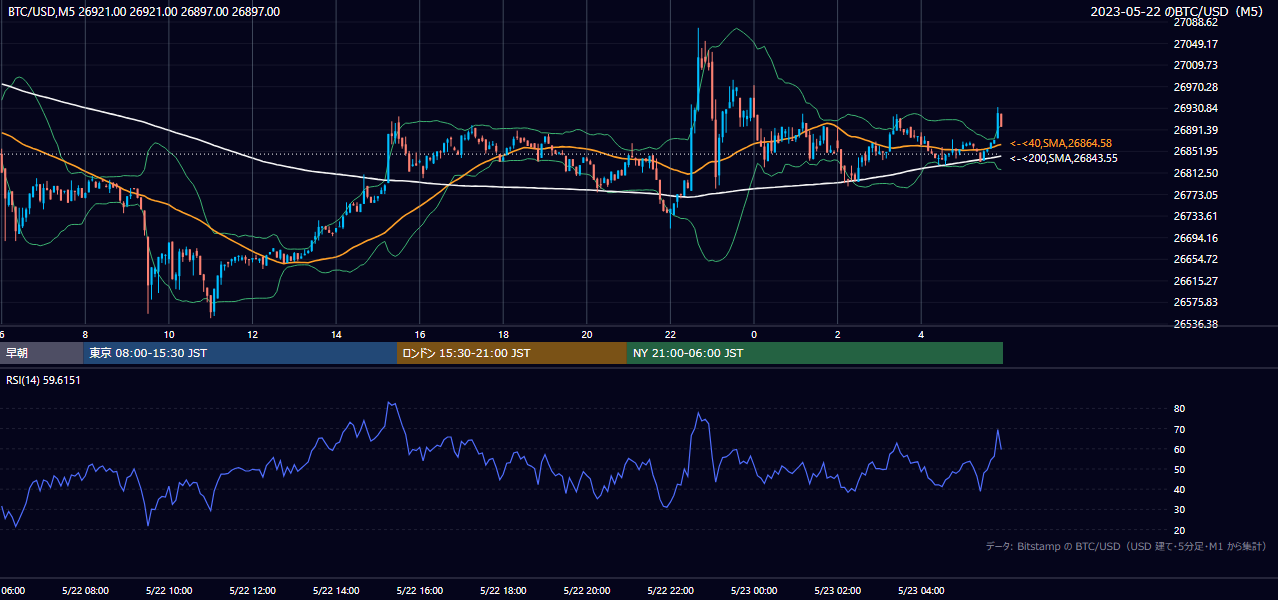This screenshot has width=1278, height=600.
Task: Click the 26575.83 price axis value
Action: click(1196, 302)
